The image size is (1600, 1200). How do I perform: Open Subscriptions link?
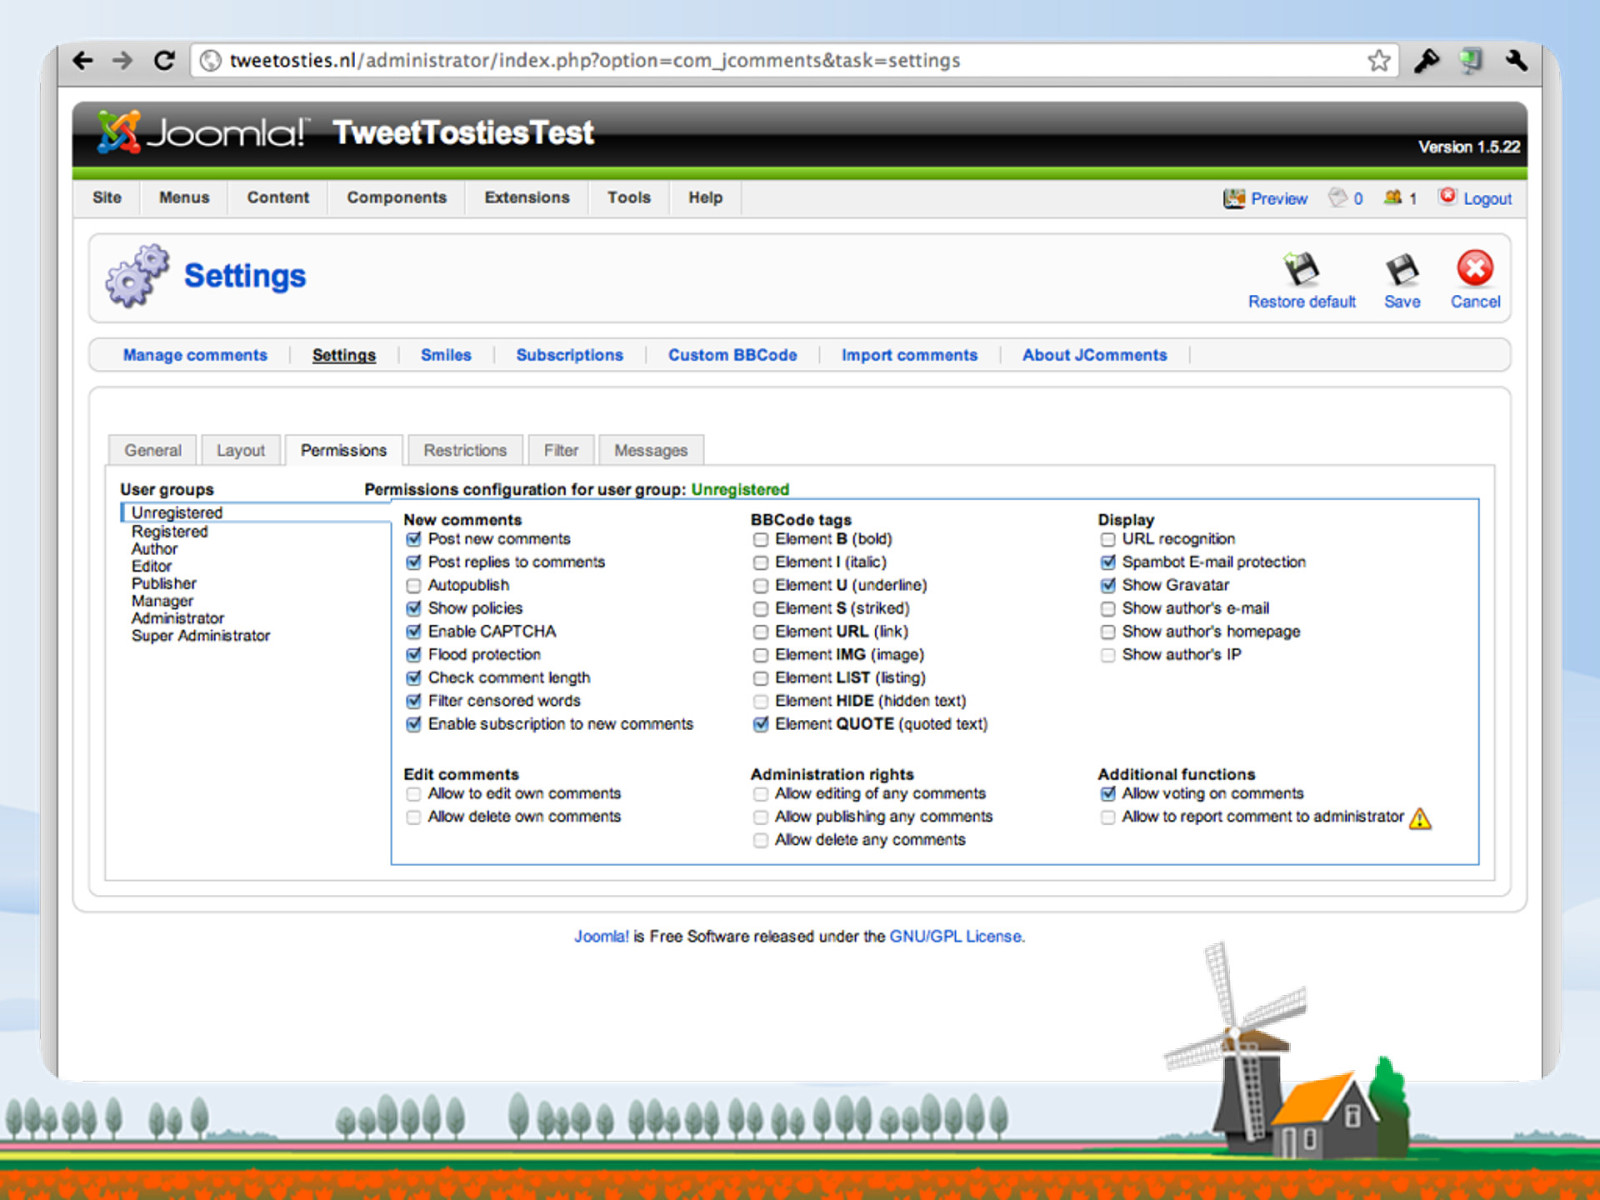click(569, 355)
